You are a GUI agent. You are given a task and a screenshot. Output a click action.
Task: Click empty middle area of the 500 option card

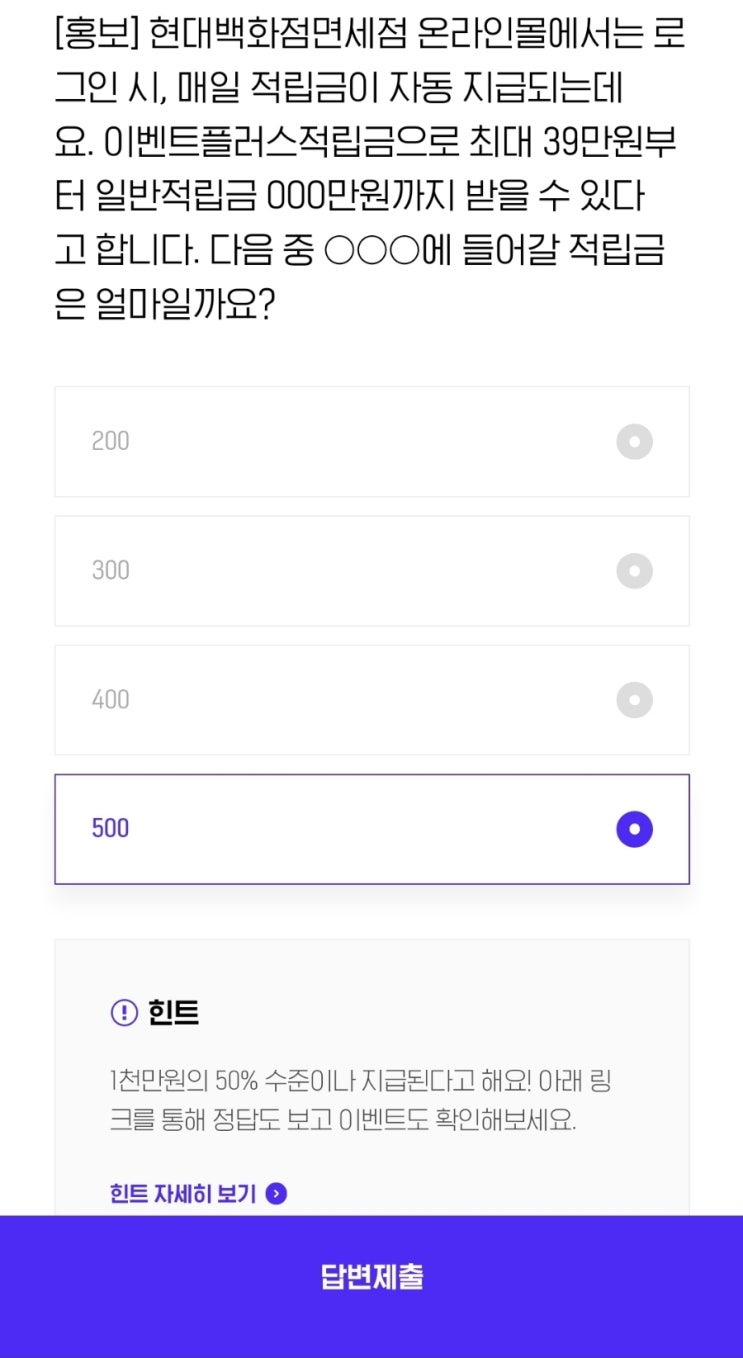370,828
